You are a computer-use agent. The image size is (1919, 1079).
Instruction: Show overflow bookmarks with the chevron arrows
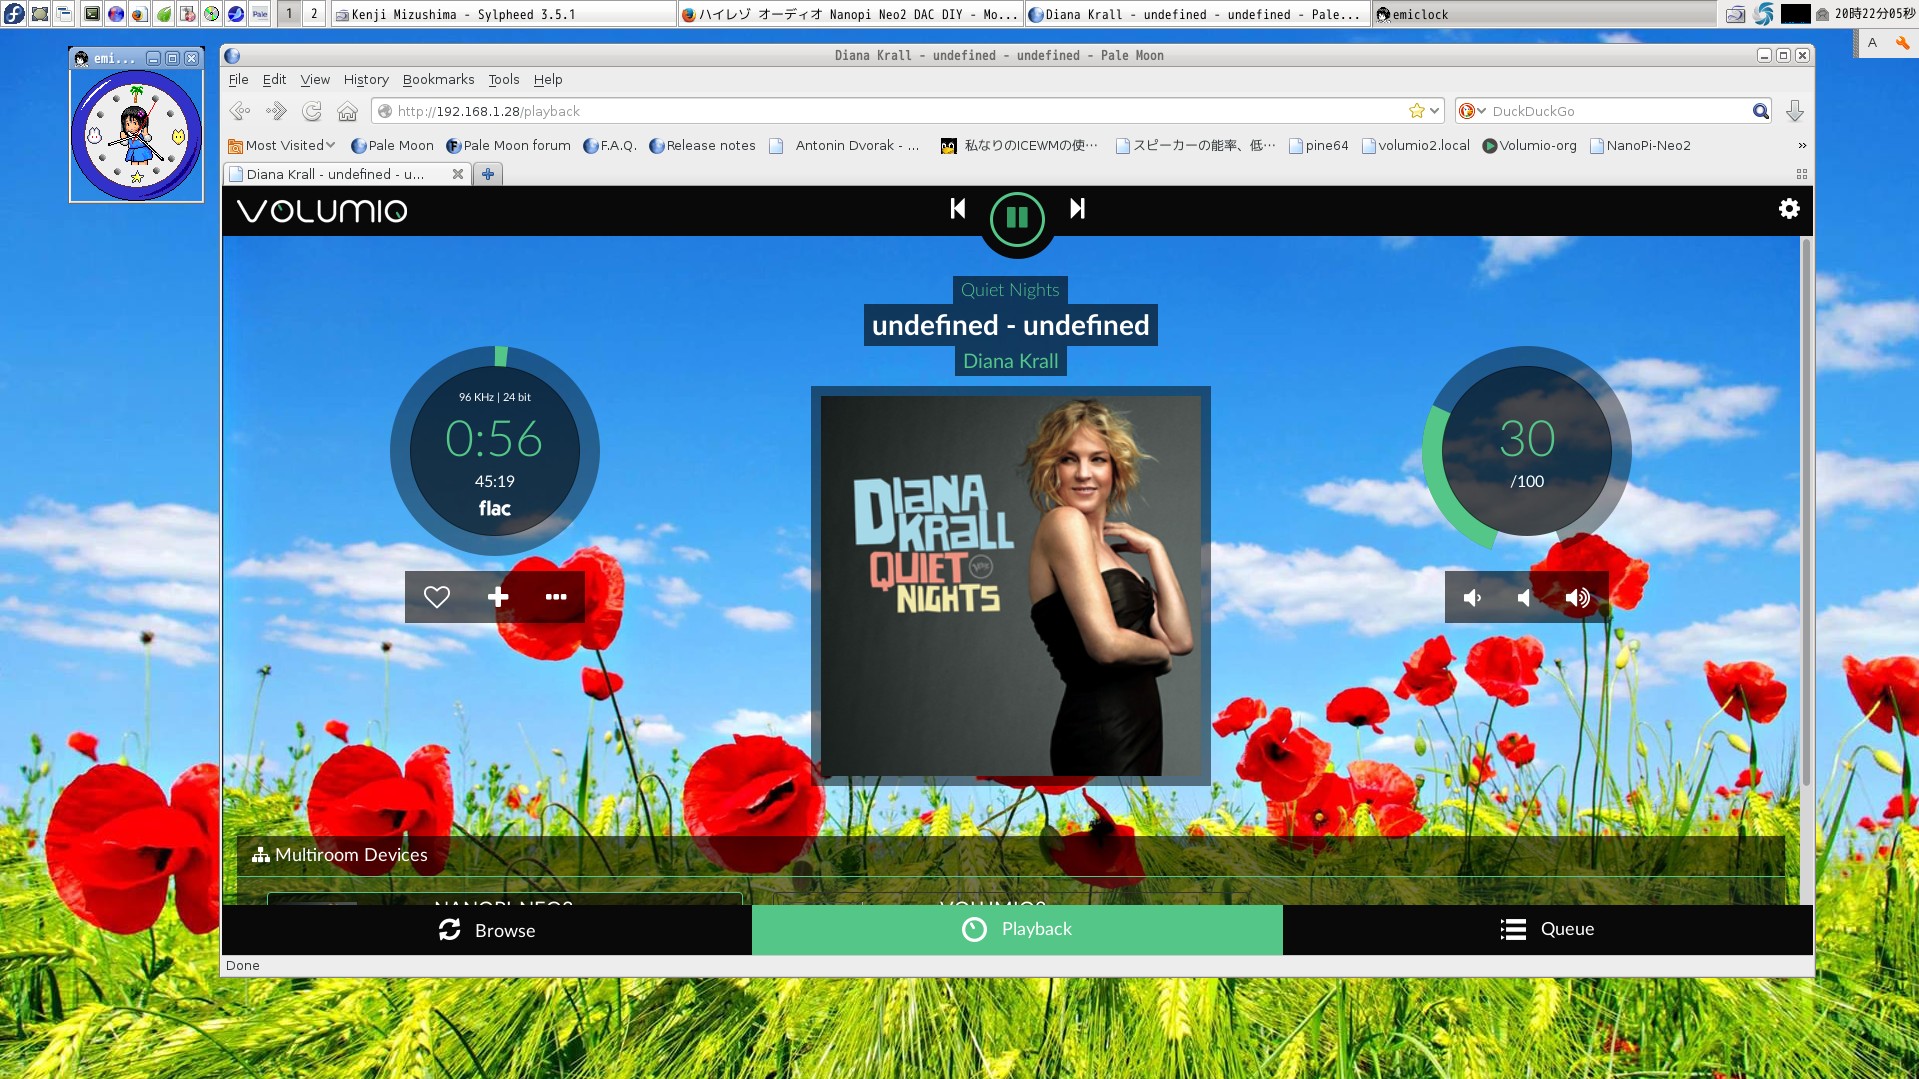click(x=1801, y=145)
